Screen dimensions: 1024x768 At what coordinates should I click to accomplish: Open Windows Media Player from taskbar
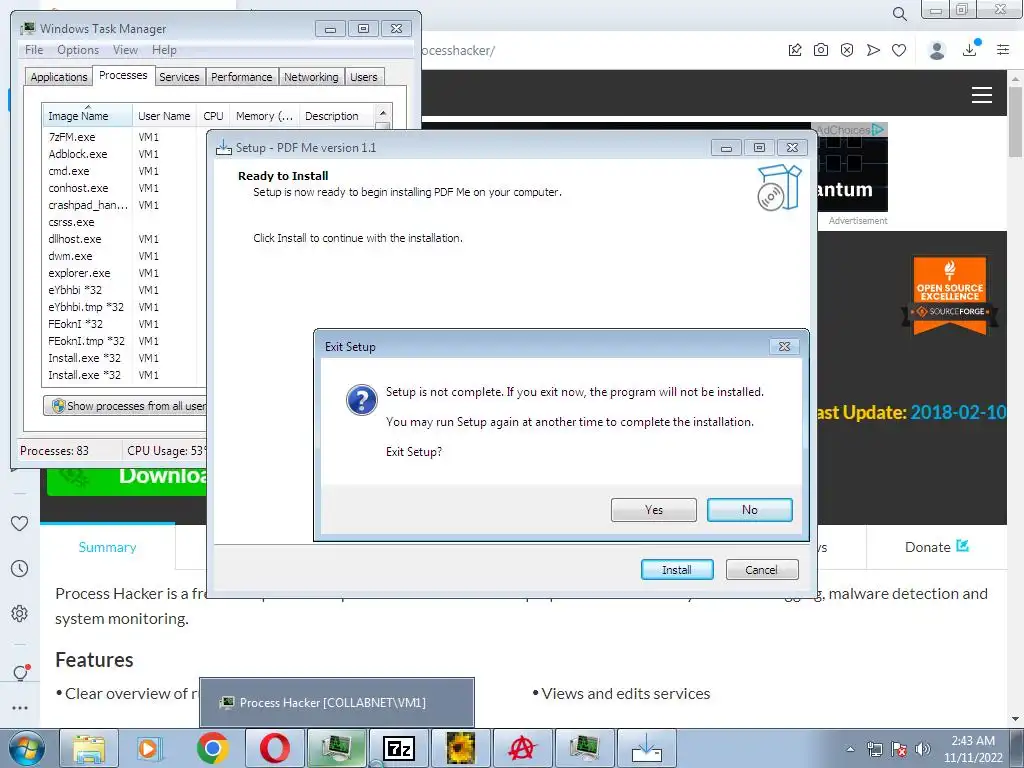(150, 748)
